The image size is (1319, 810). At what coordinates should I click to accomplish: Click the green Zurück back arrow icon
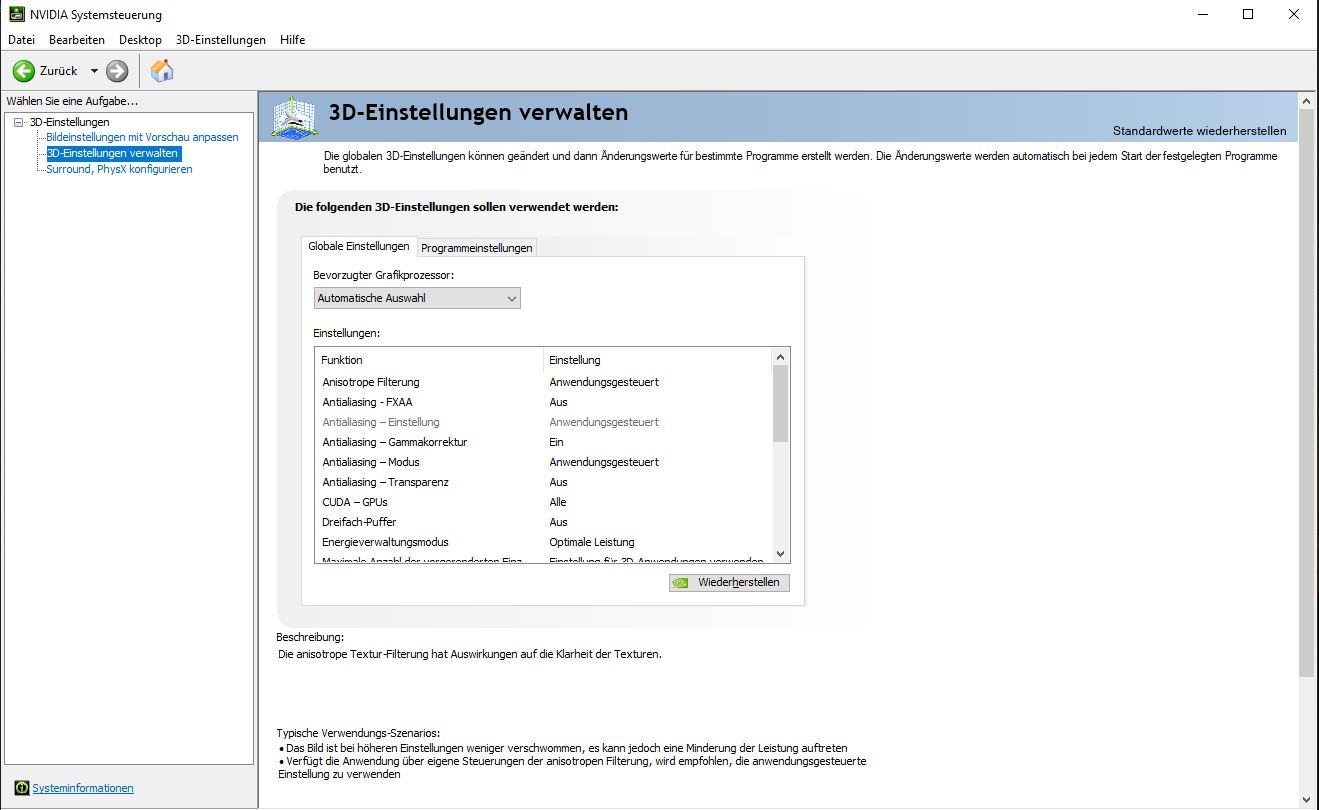[23, 71]
